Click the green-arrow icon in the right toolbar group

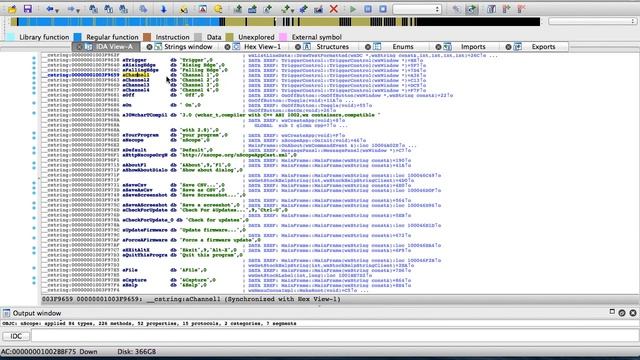(506, 9)
